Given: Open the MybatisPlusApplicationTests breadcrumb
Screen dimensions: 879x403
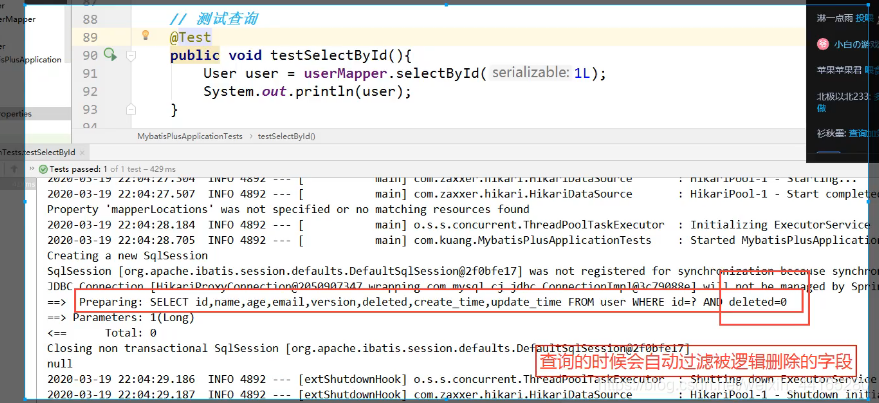Looking at the screenshot, I should pos(190,136).
